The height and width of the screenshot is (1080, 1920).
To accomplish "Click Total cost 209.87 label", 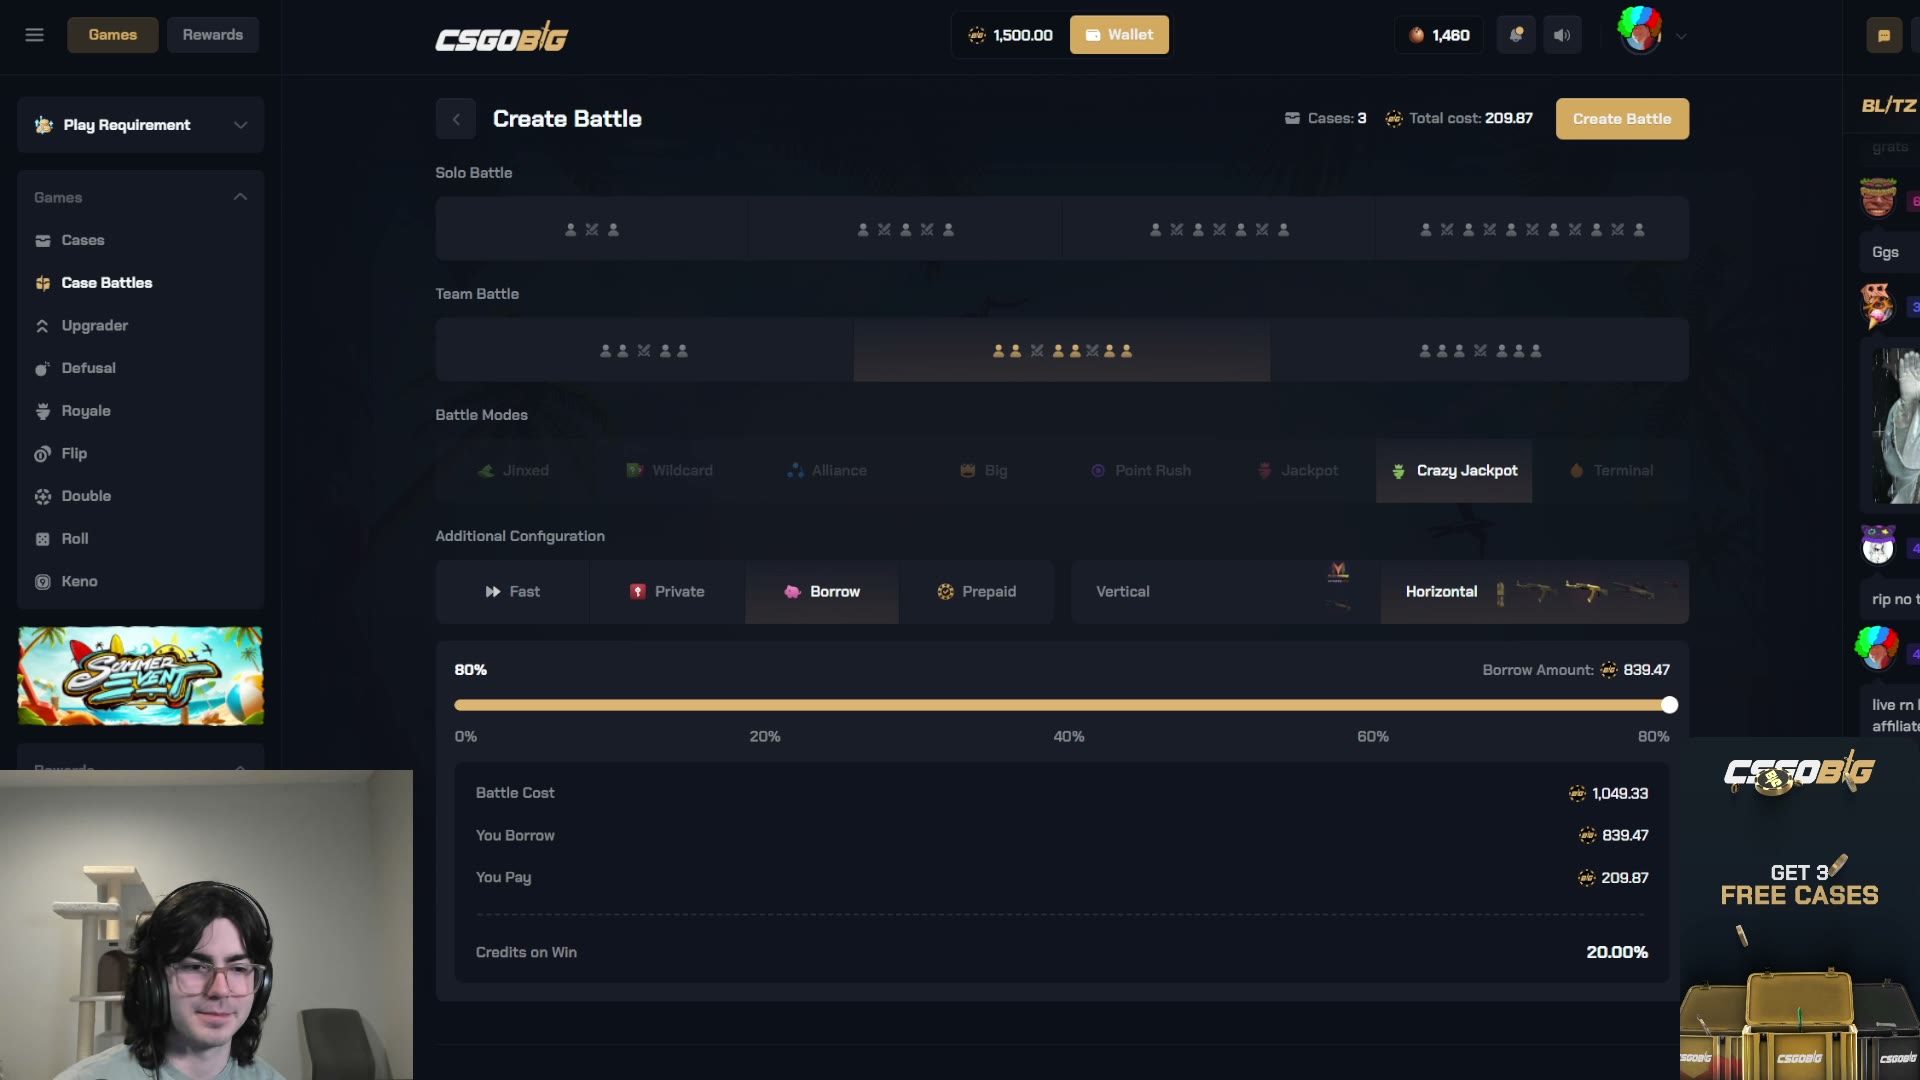I will 1459,119.
